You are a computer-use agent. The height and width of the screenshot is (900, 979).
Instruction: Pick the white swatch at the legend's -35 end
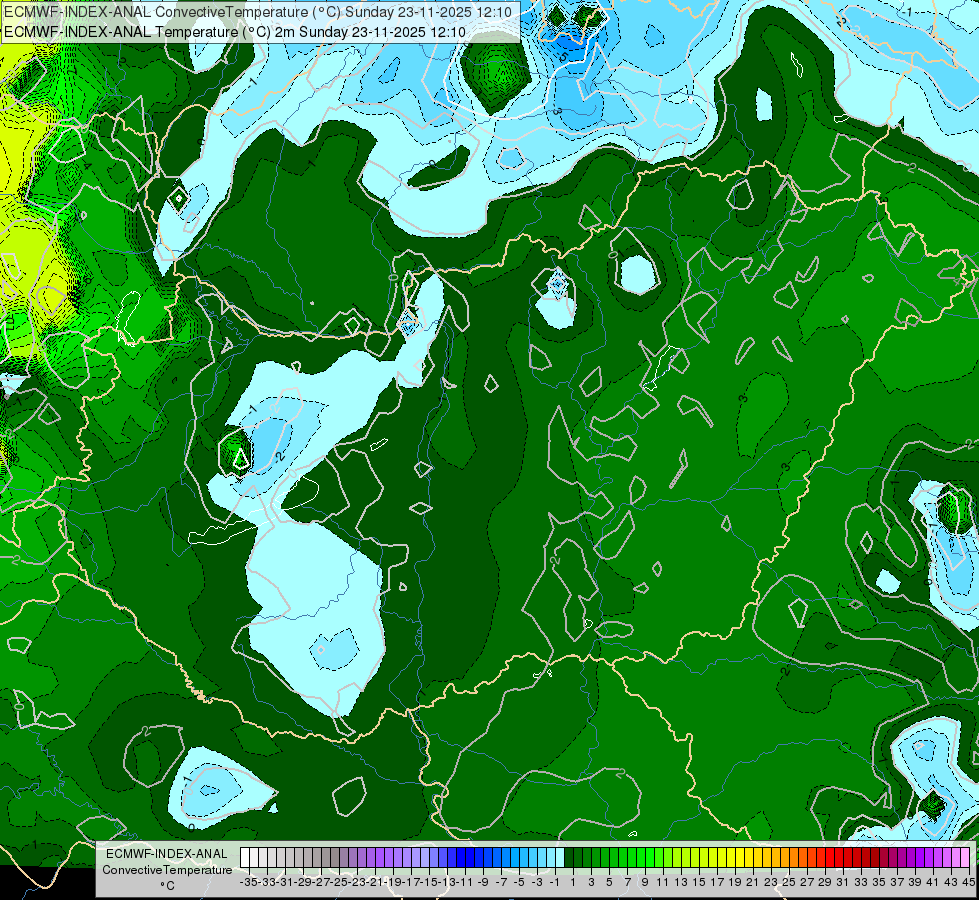click(245, 857)
